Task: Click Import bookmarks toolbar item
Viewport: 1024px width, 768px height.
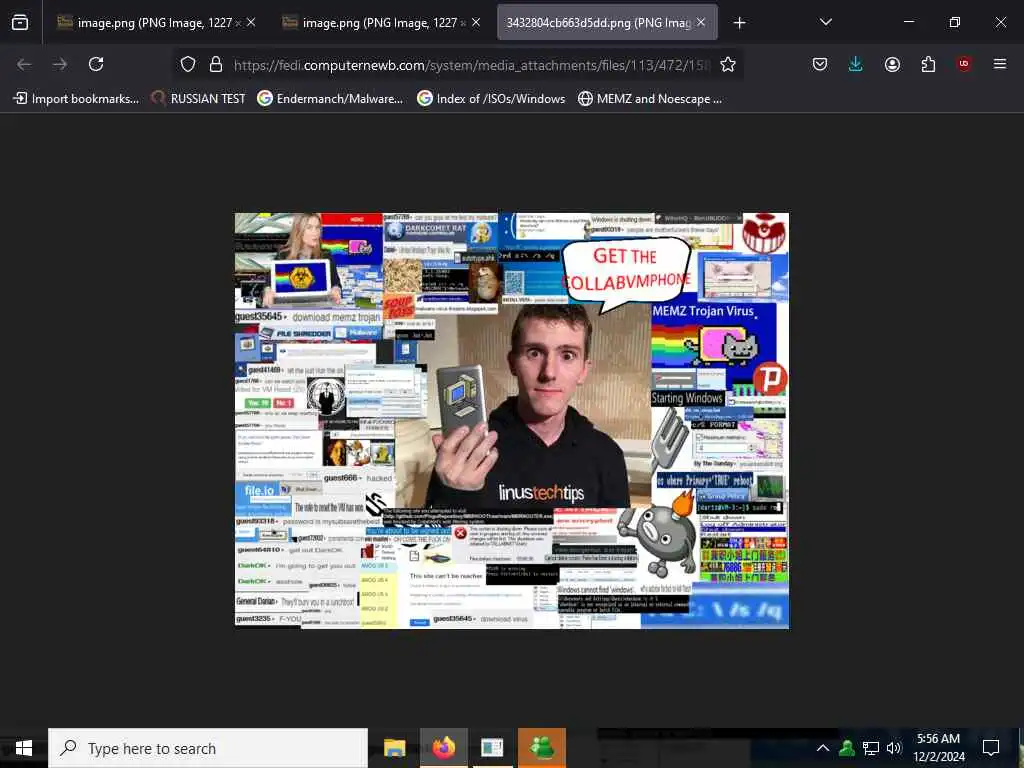Action: coord(76,99)
